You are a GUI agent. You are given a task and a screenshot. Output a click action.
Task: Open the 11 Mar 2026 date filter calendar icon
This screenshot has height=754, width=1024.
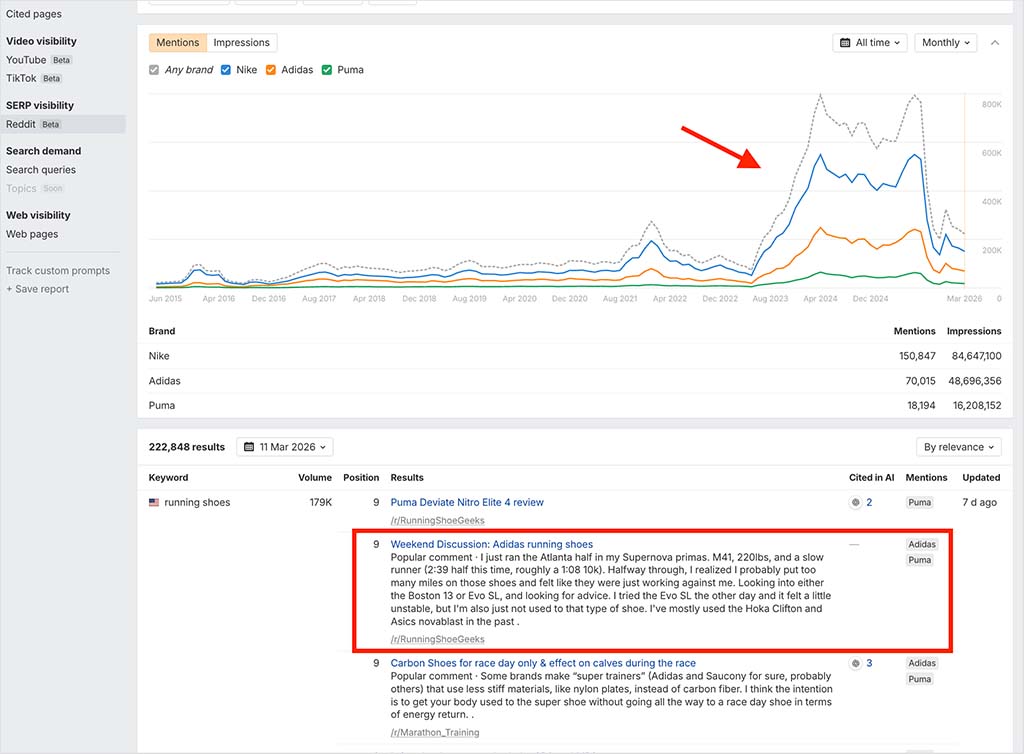click(x=250, y=446)
